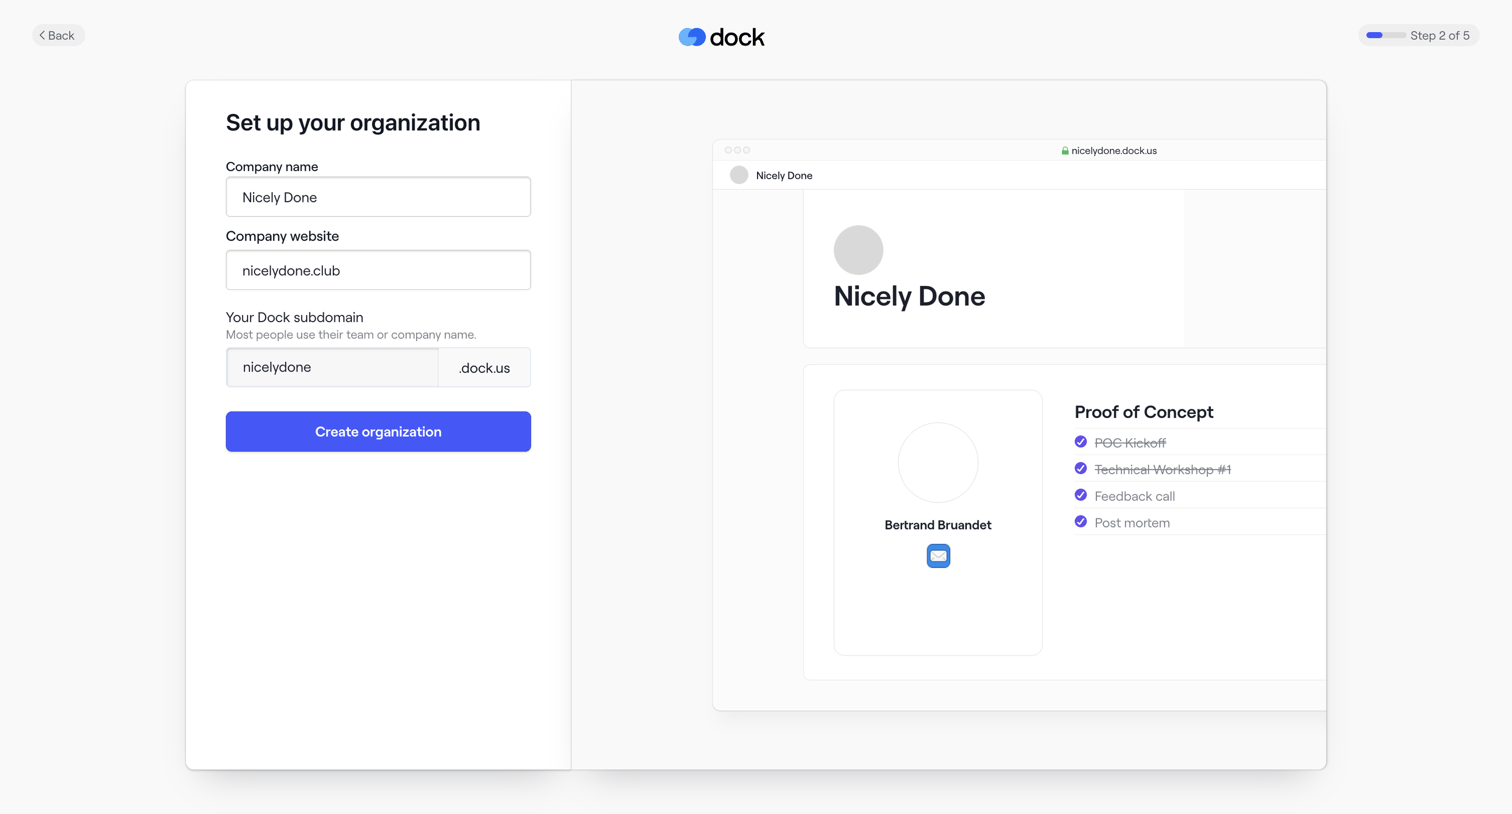
Task: Click the Your Dock subdomain label
Action: (295, 317)
